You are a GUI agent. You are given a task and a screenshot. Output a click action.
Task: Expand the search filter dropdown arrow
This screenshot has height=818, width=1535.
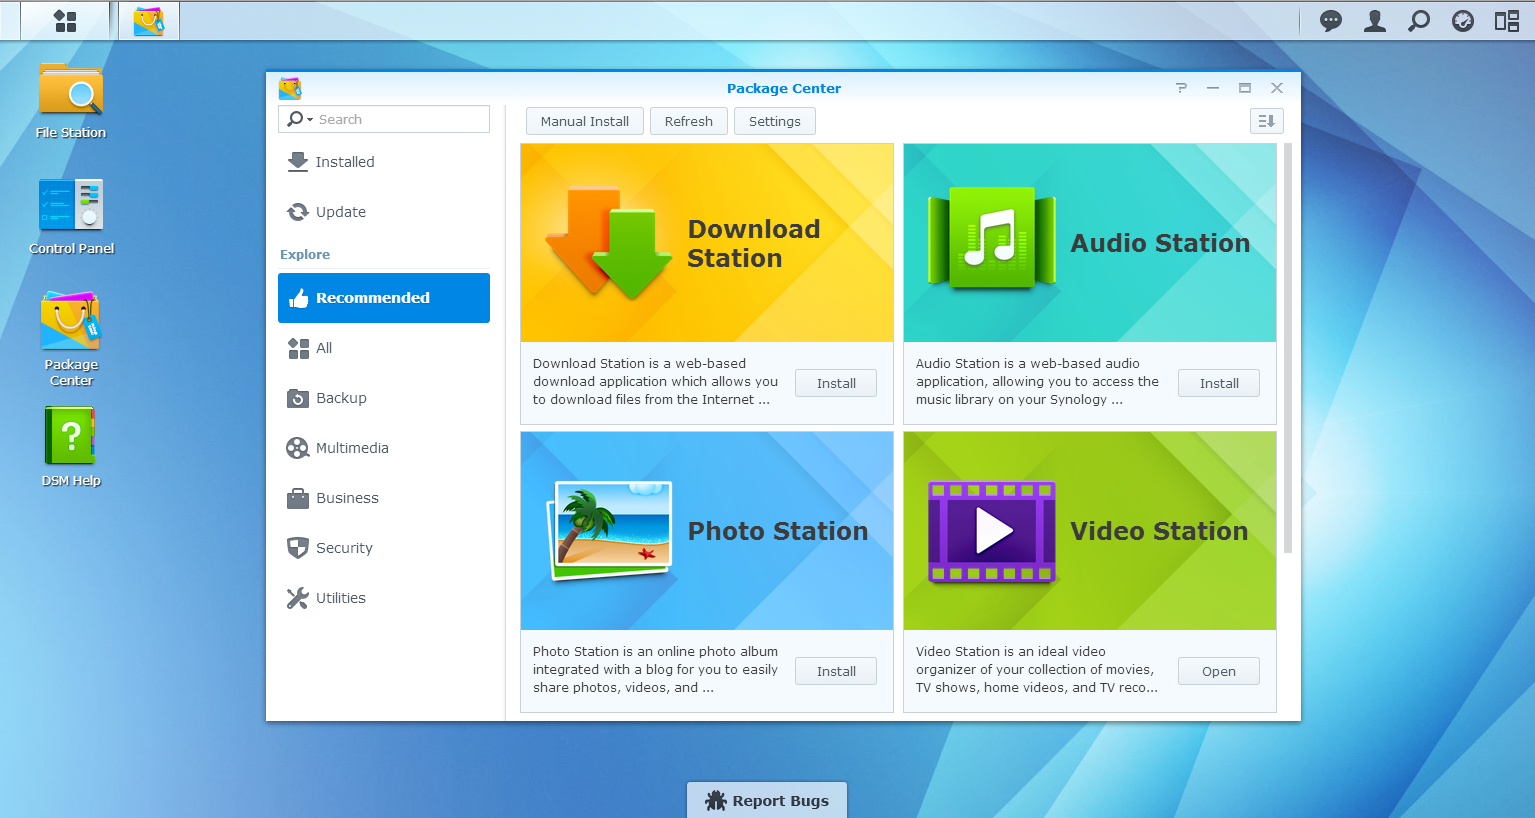[310, 120]
